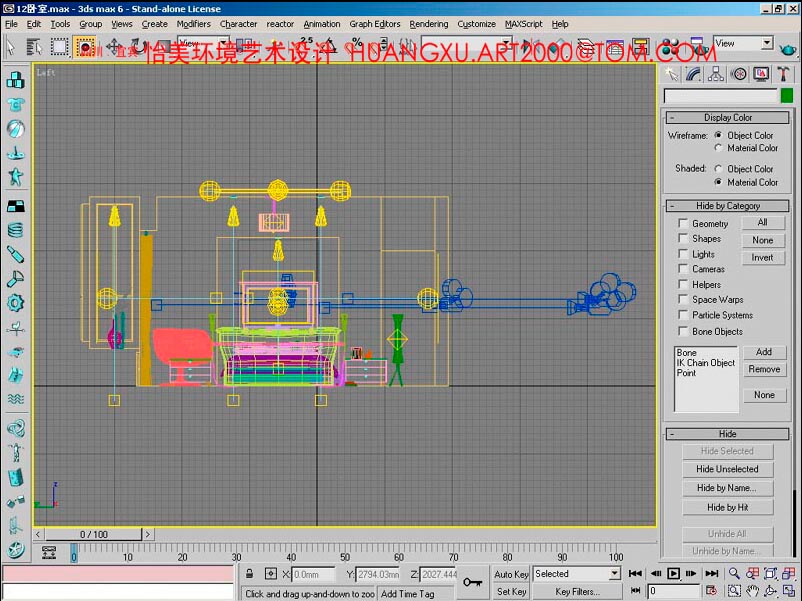Check the Helpers category checkbox
This screenshot has width=802, height=601.
tap(682, 283)
